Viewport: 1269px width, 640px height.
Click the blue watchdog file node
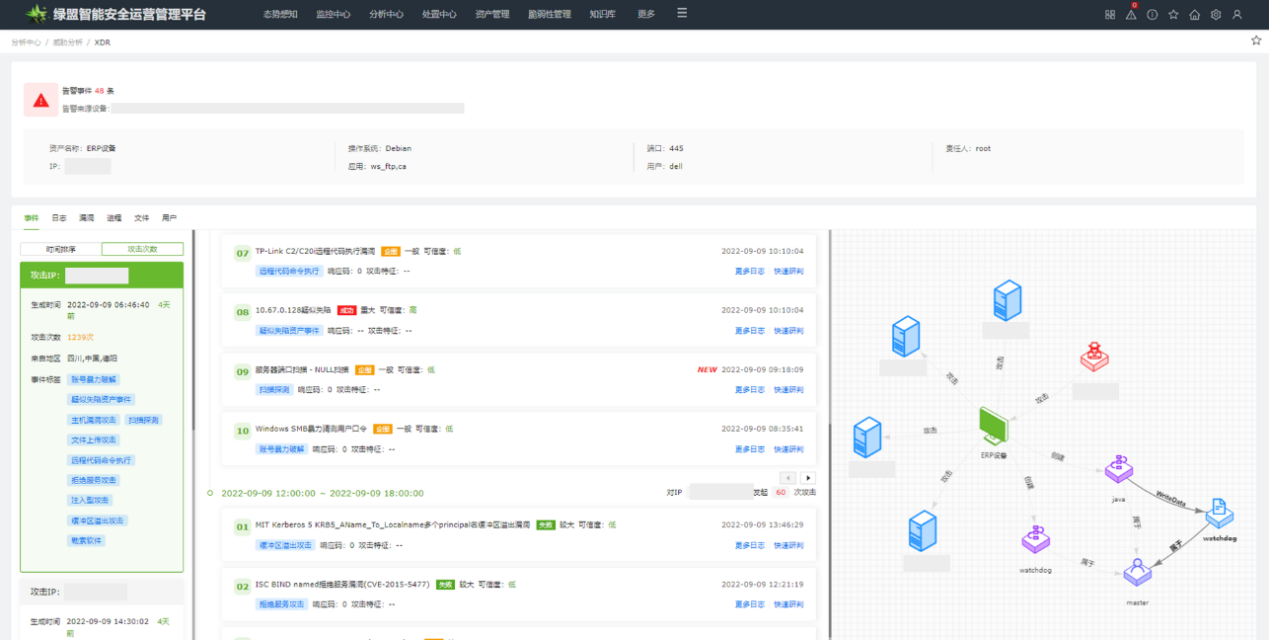coord(1219,512)
